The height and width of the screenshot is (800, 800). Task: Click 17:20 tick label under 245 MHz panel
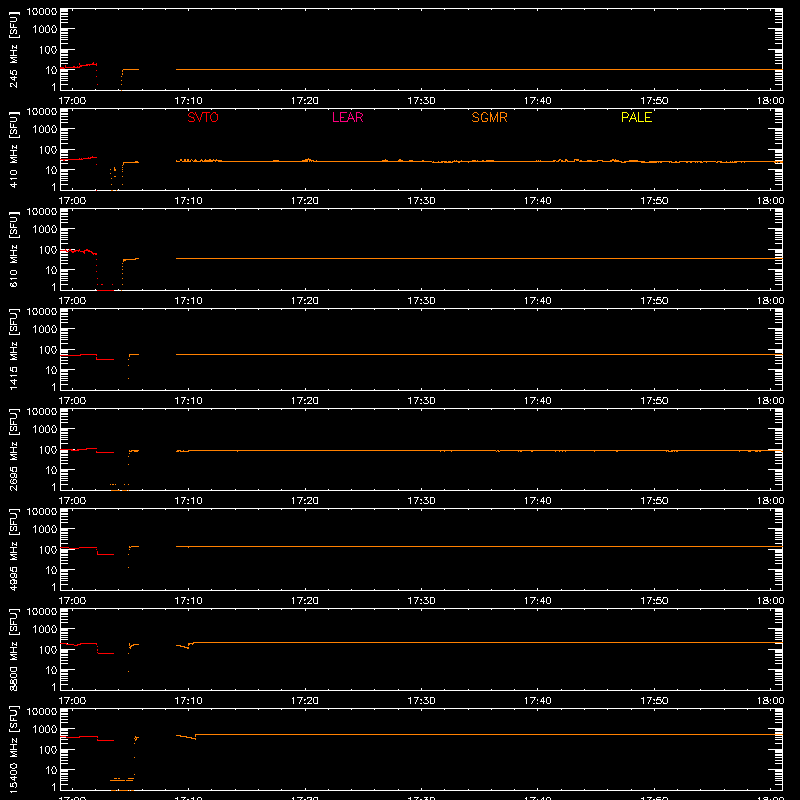tap(305, 101)
